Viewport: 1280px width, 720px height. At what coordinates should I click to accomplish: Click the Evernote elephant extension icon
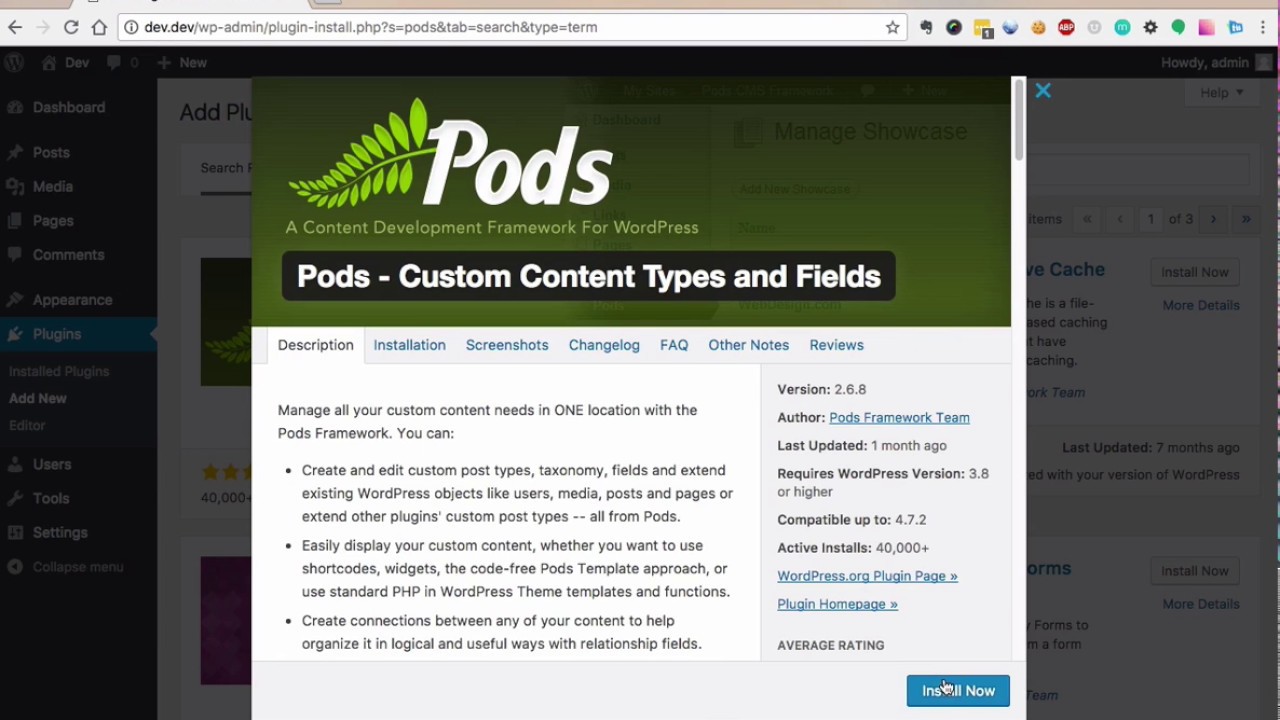point(926,28)
